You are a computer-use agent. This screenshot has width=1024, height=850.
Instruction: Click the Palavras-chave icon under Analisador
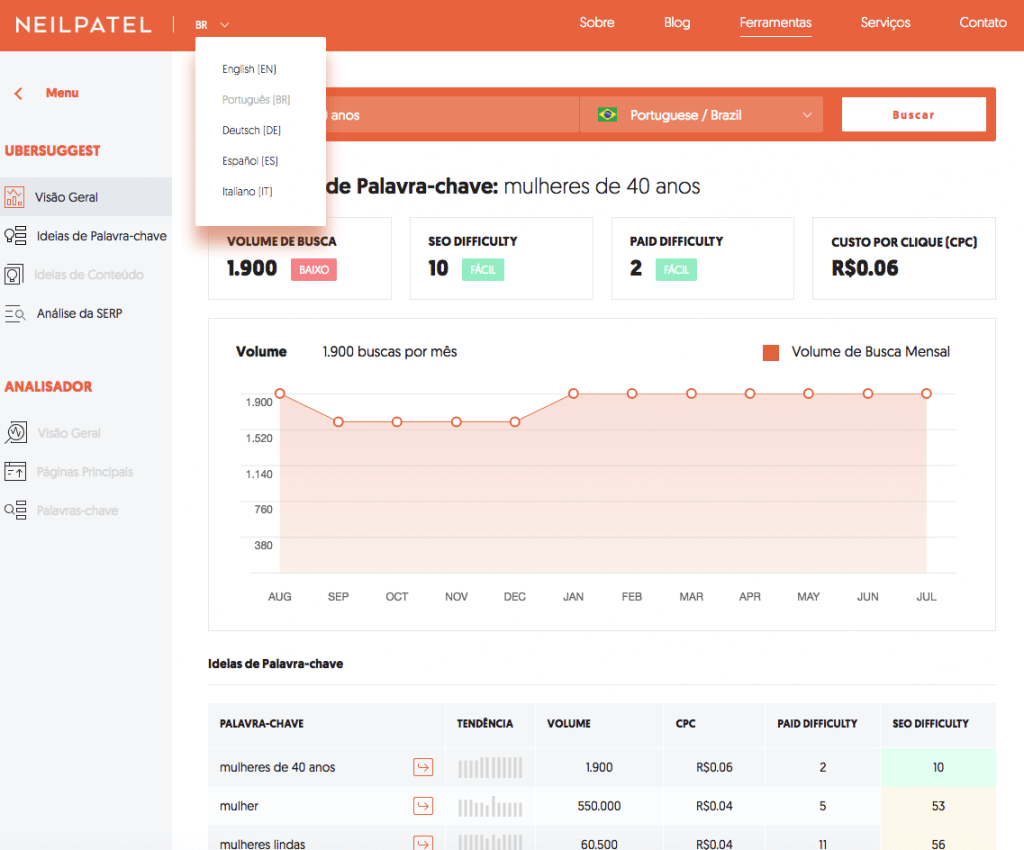tap(15, 510)
